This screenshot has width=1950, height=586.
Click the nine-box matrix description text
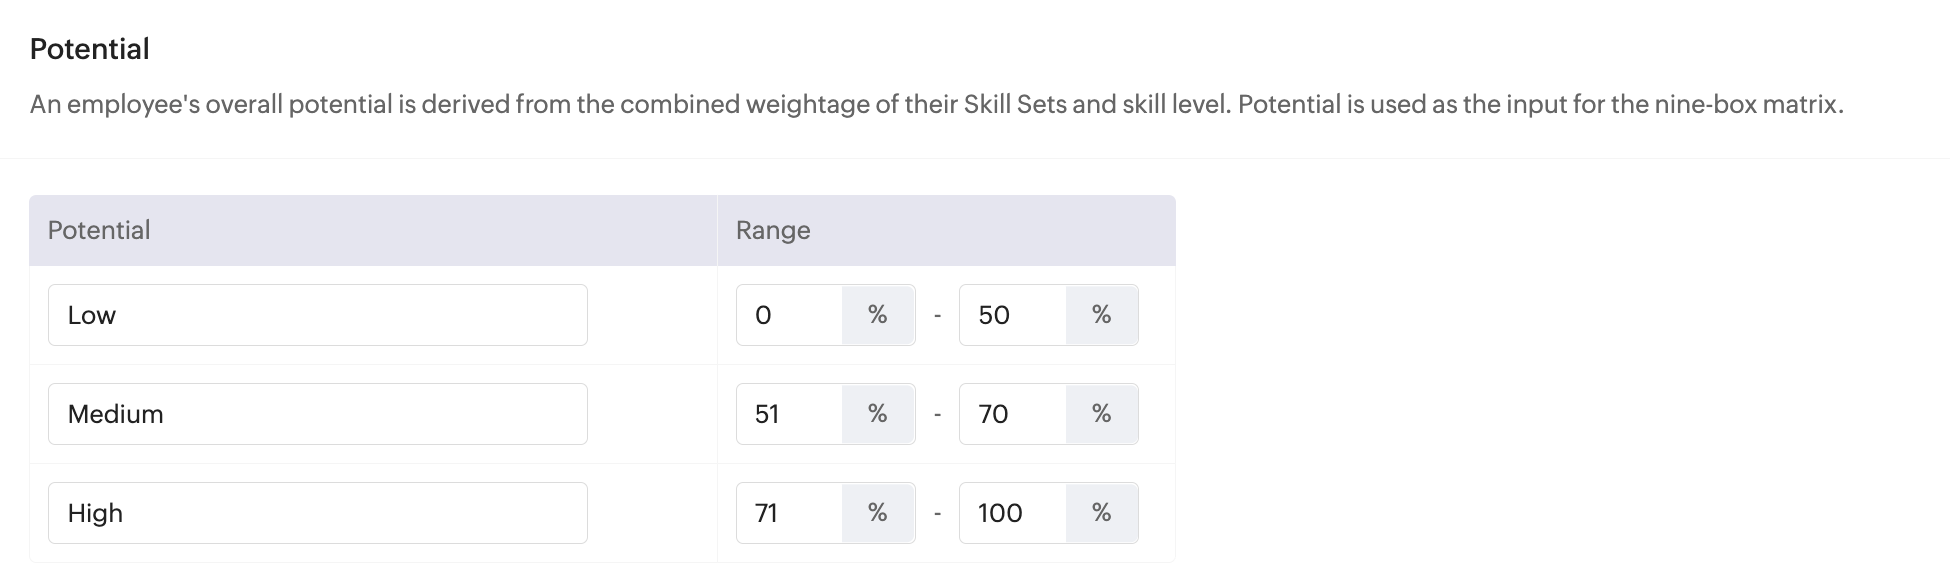(936, 105)
